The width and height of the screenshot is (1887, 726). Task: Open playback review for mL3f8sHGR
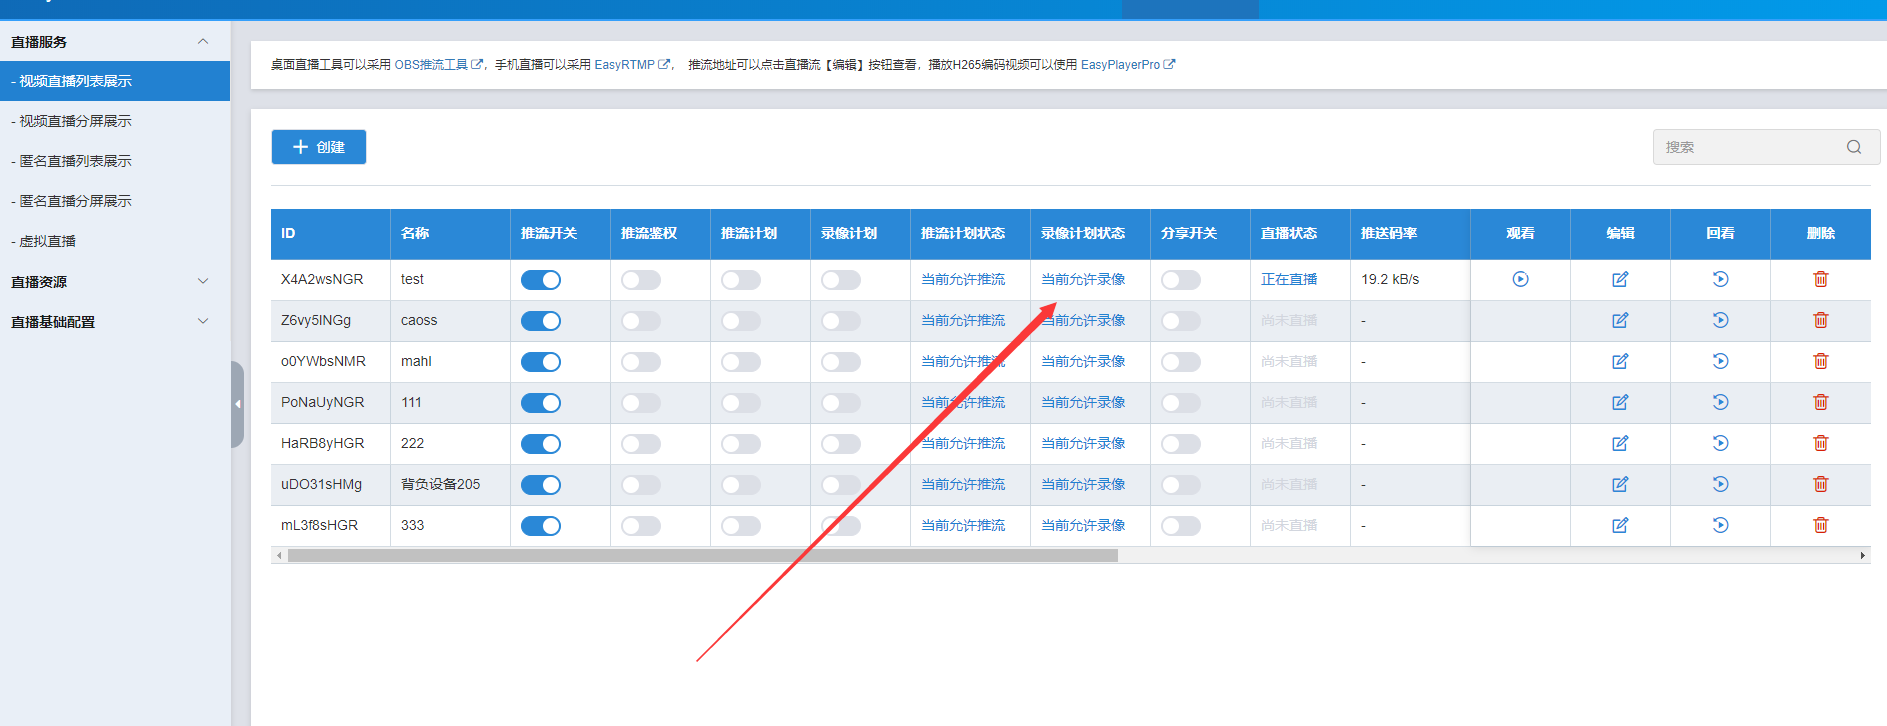(x=1720, y=525)
